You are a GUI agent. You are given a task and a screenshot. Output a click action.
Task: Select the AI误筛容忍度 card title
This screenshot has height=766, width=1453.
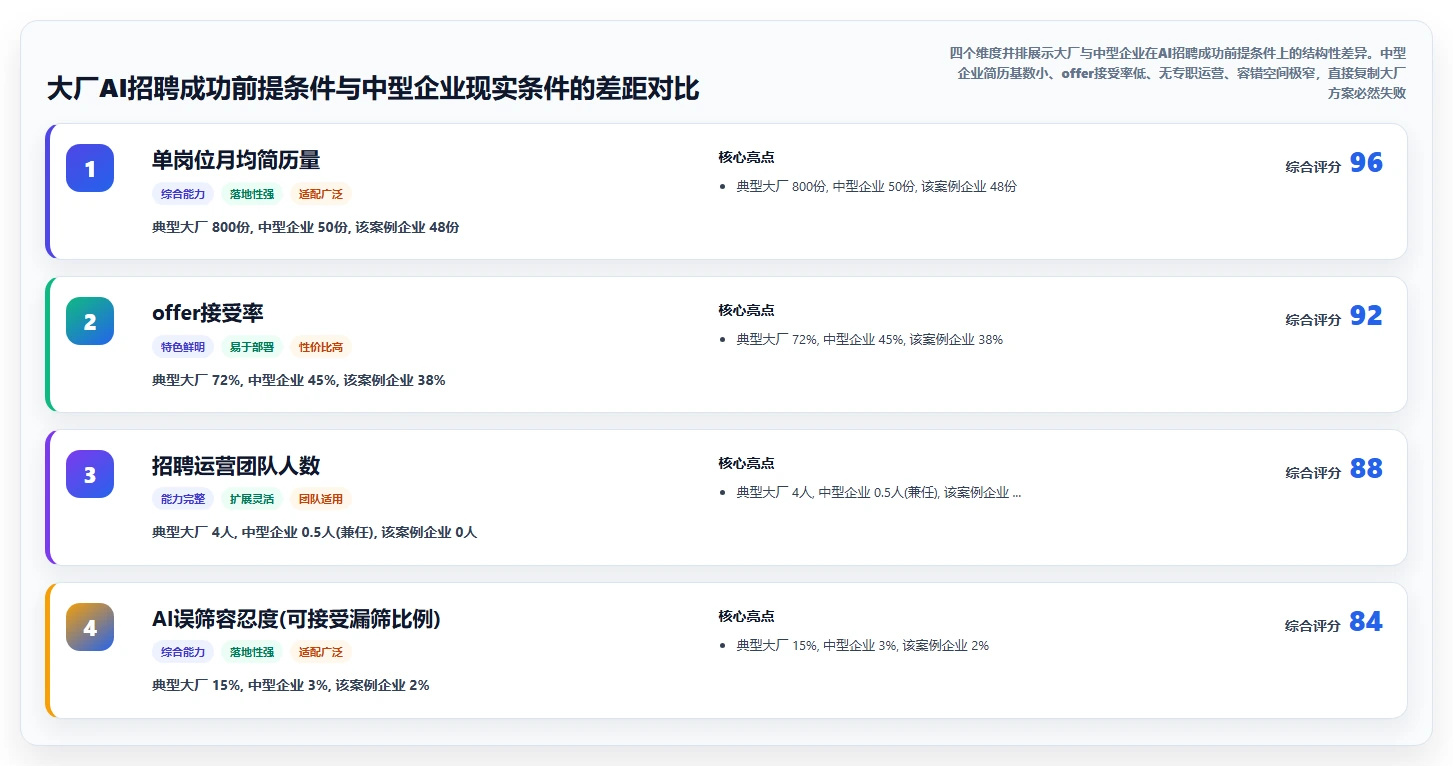296,619
